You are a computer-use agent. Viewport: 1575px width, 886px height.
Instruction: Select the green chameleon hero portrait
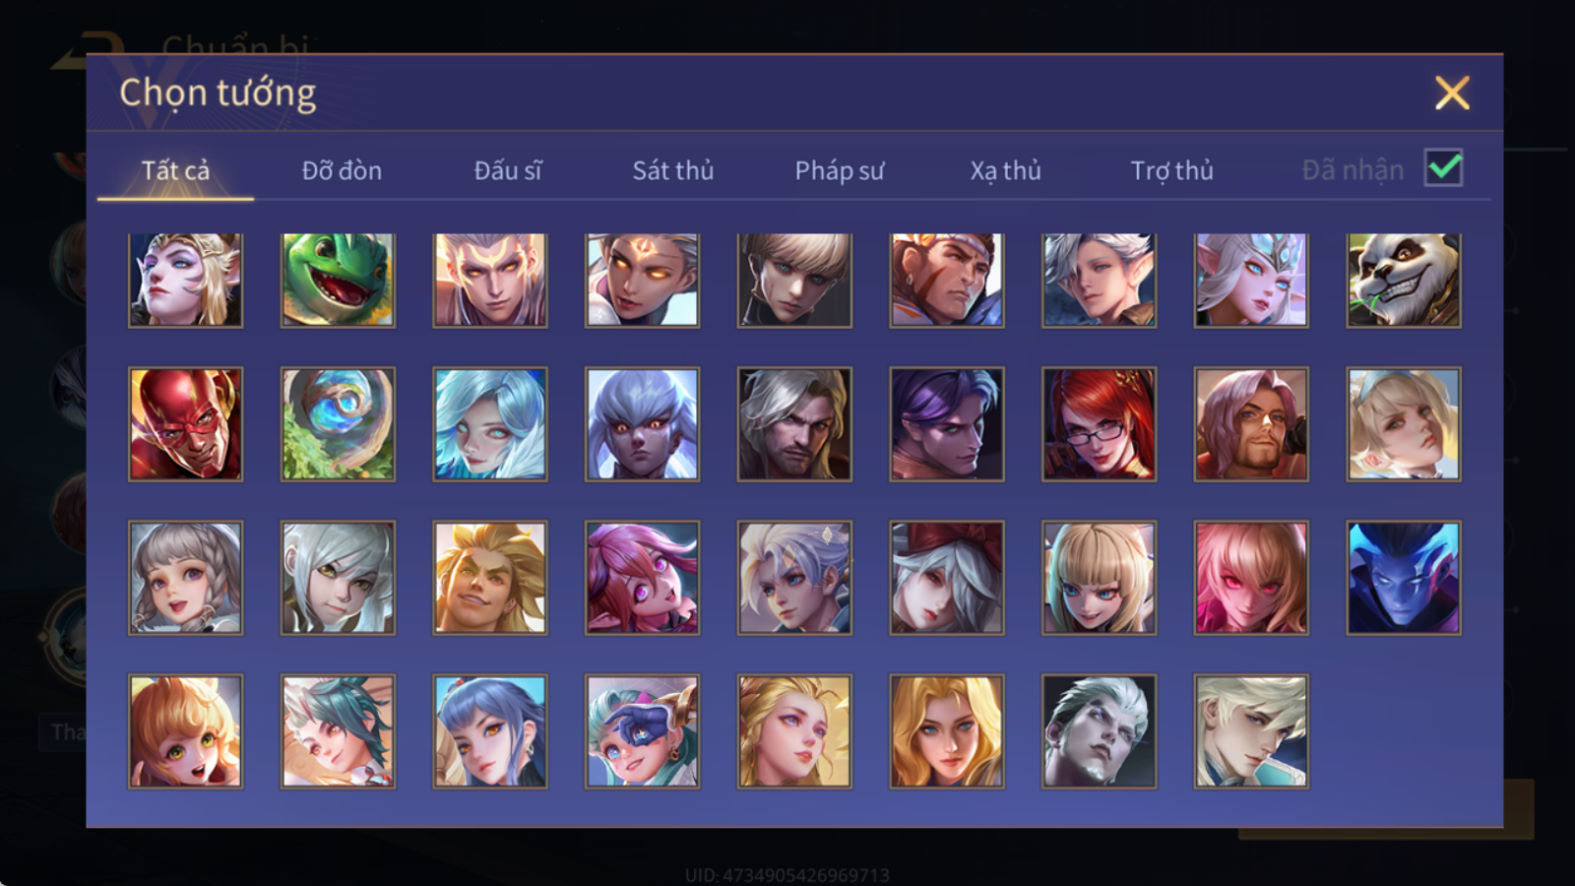[338, 280]
